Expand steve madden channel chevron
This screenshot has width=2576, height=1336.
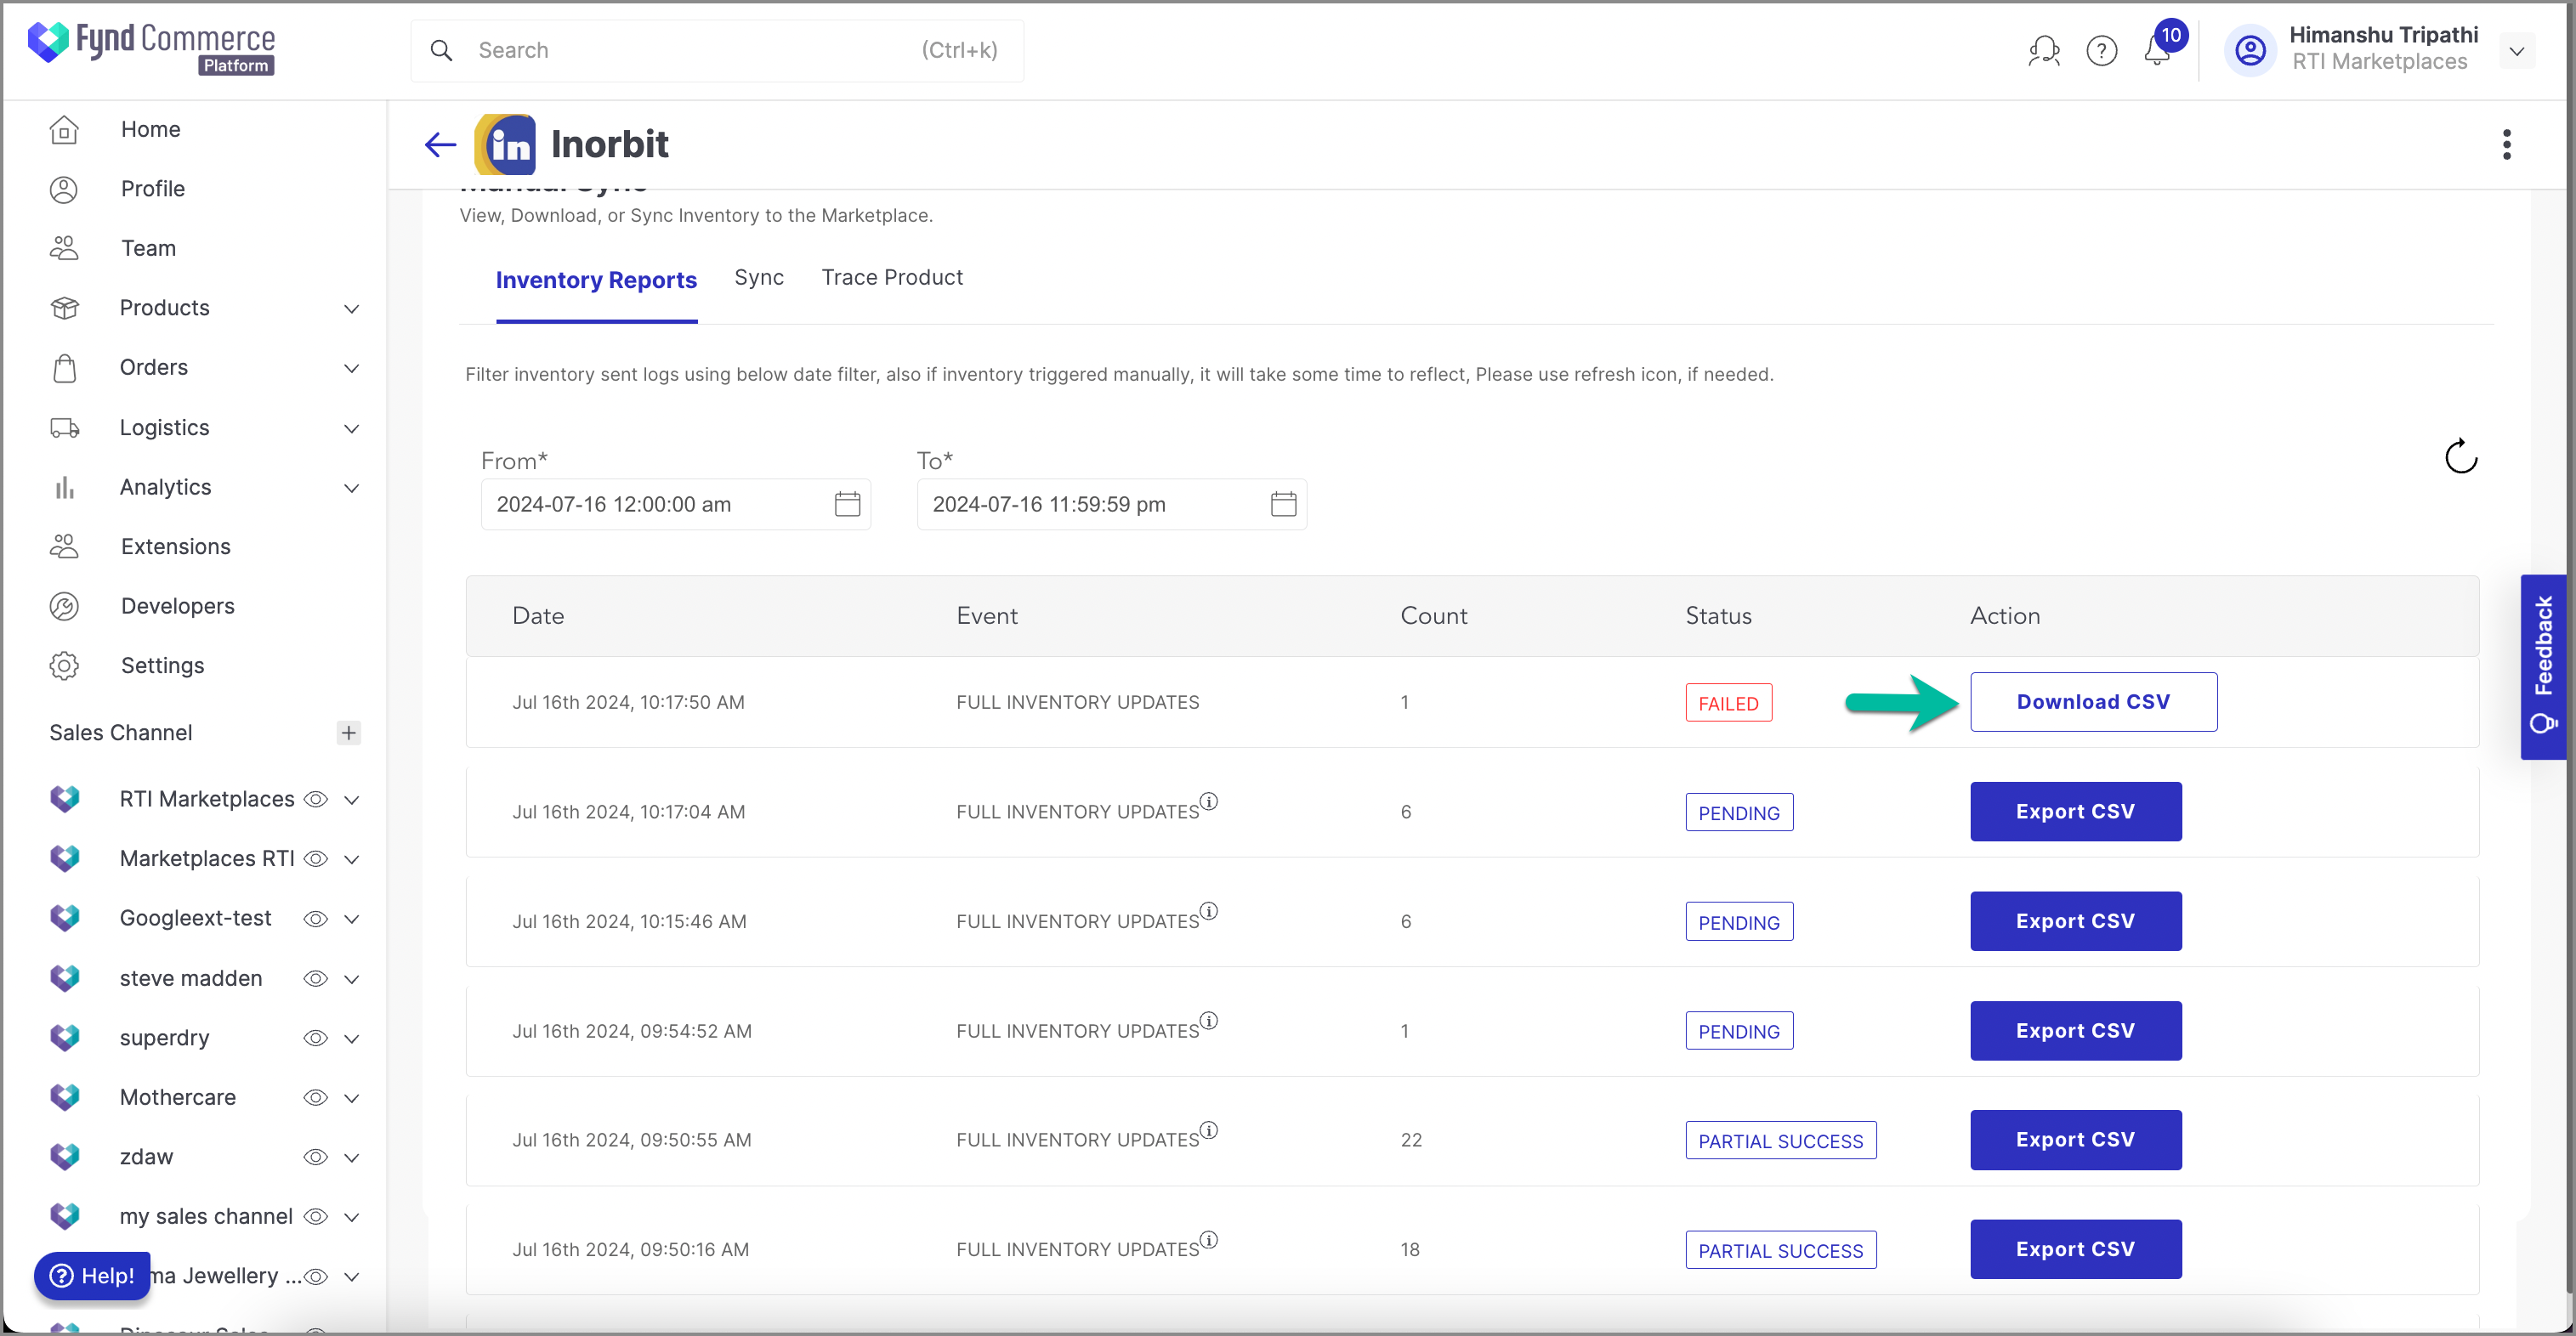351,979
